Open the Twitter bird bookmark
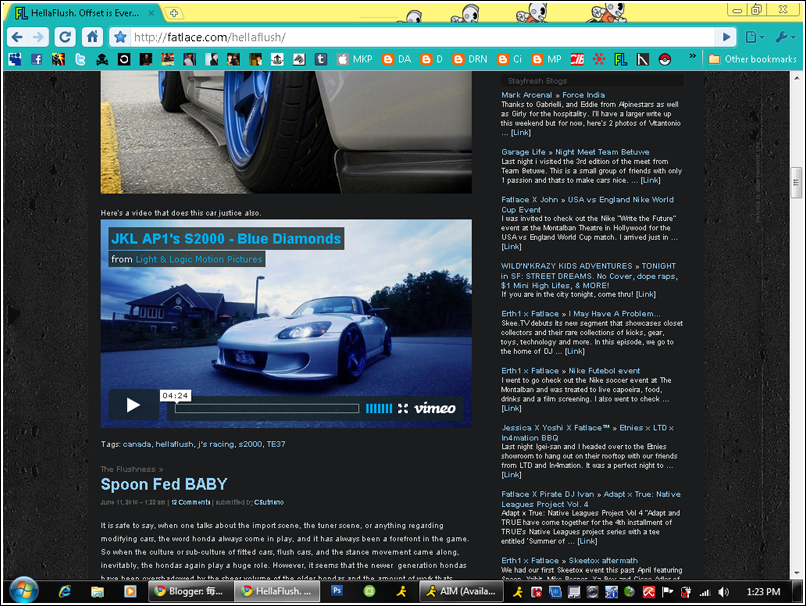806x606 pixels. tap(80, 59)
